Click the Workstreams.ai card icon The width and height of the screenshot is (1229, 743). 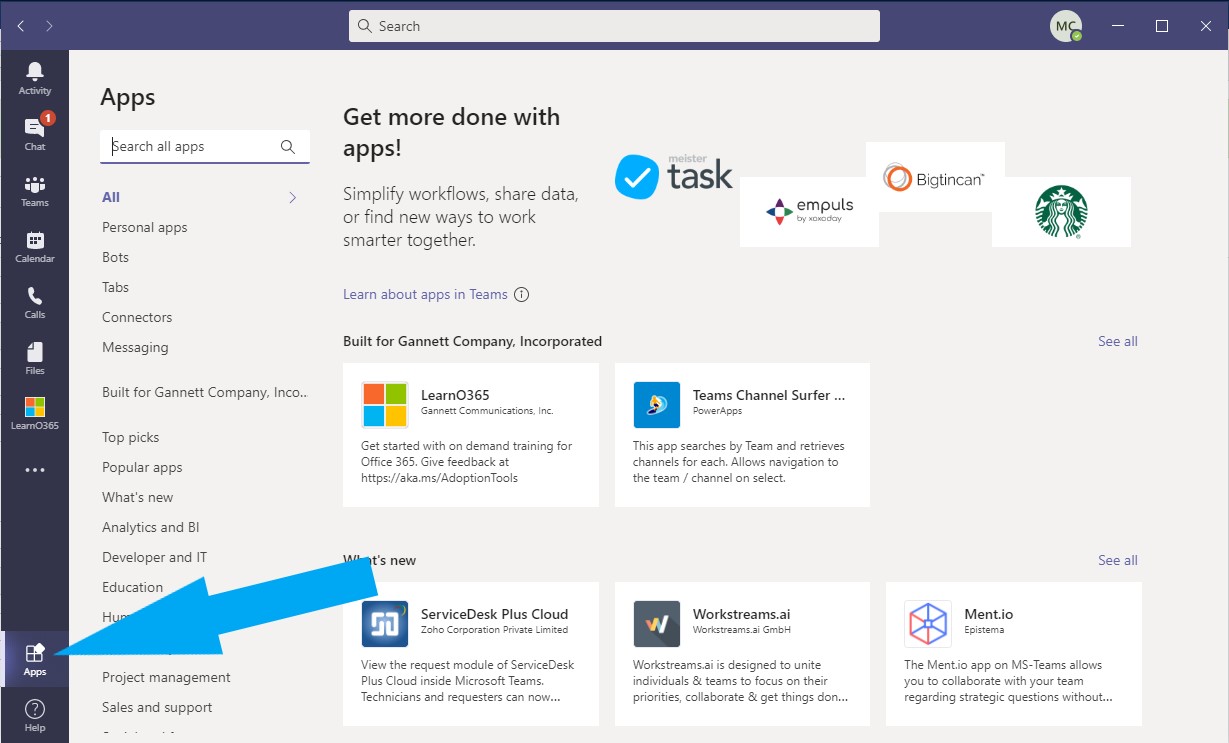pos(657,624)
